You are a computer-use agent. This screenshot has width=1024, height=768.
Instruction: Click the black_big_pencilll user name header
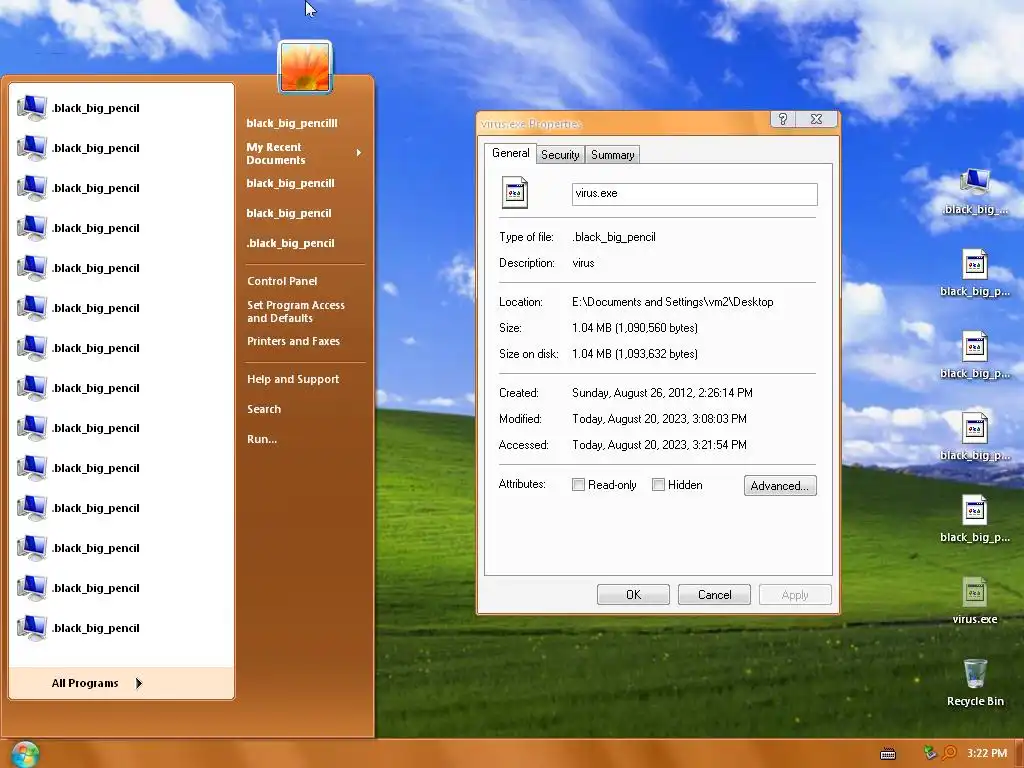(292, 123)
